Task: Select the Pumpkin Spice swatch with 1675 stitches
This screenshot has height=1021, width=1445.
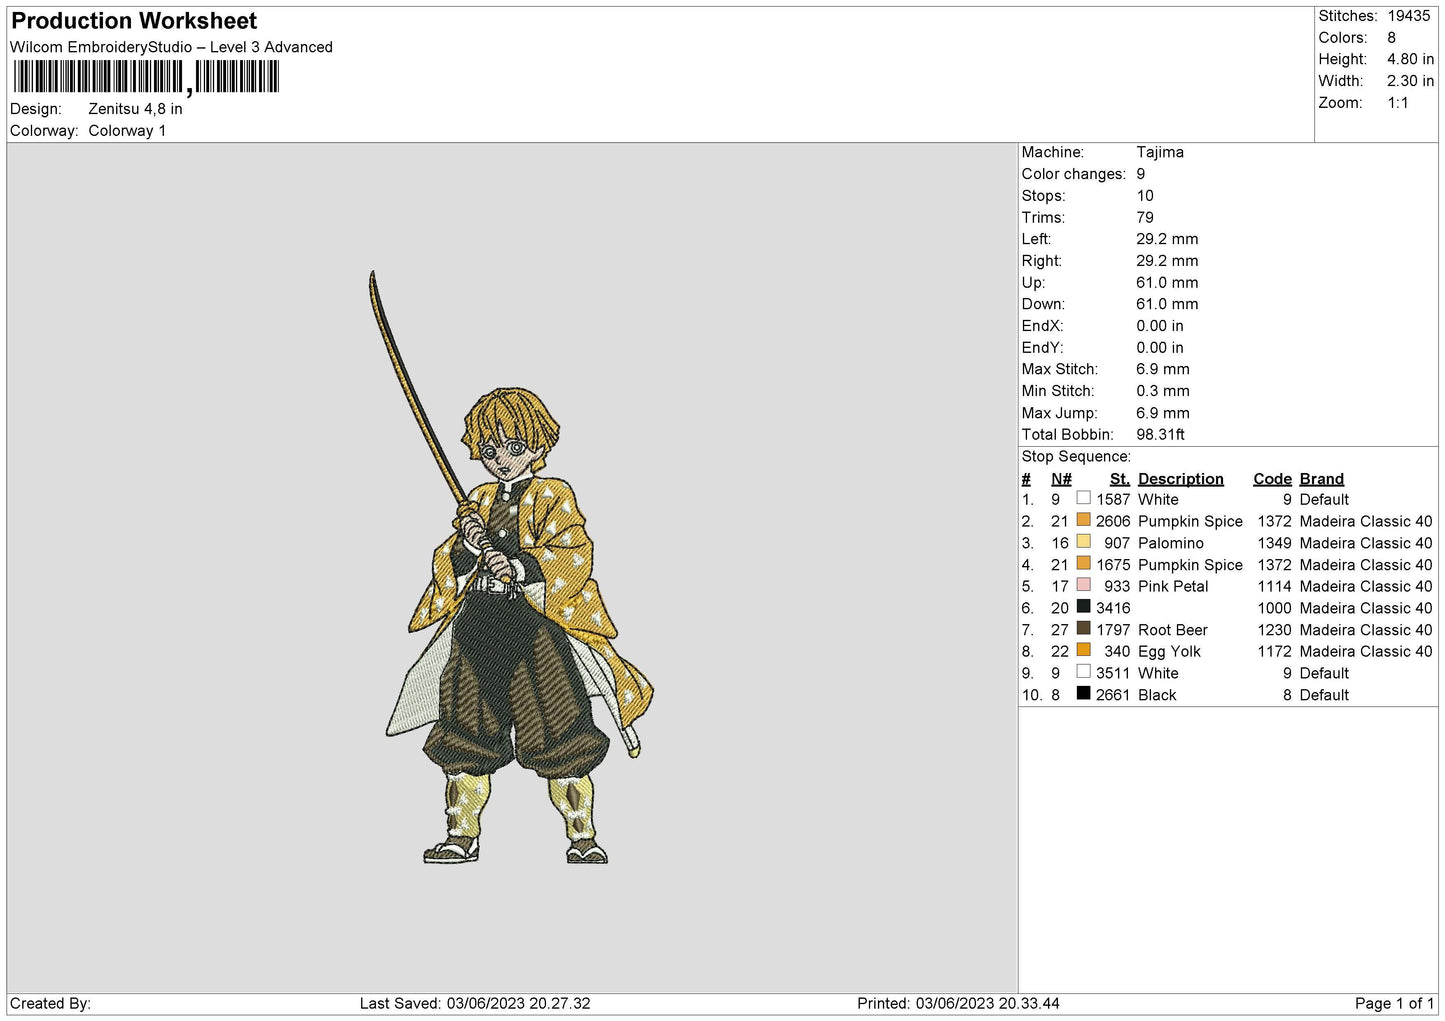Action: (x=1083, y=564)
